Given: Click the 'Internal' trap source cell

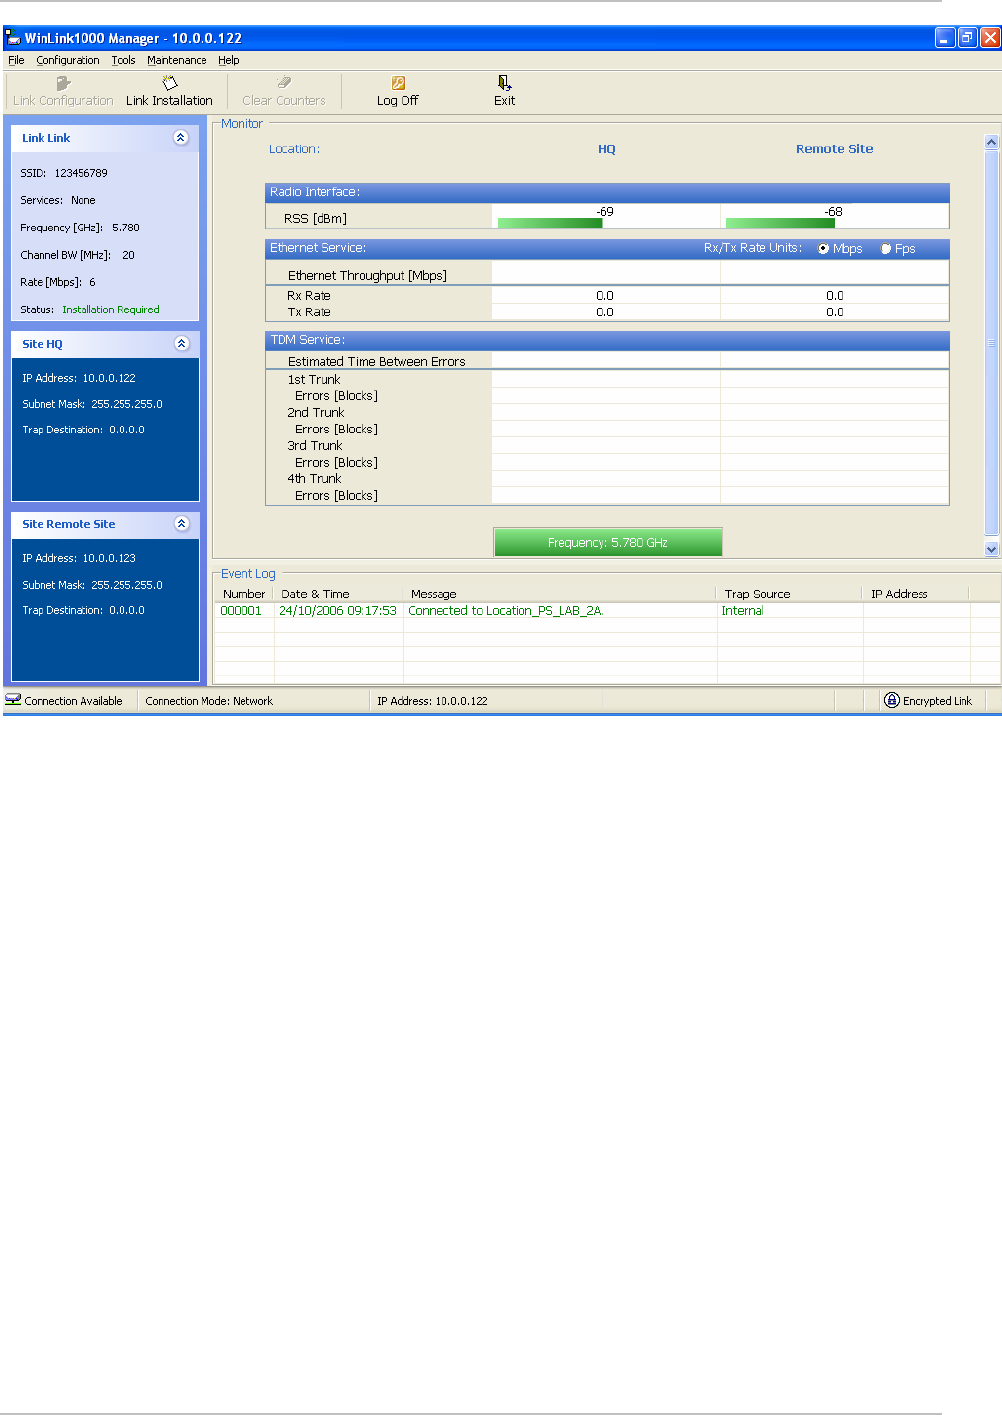Looking at the screenshot, I should (x=742, y=611).
